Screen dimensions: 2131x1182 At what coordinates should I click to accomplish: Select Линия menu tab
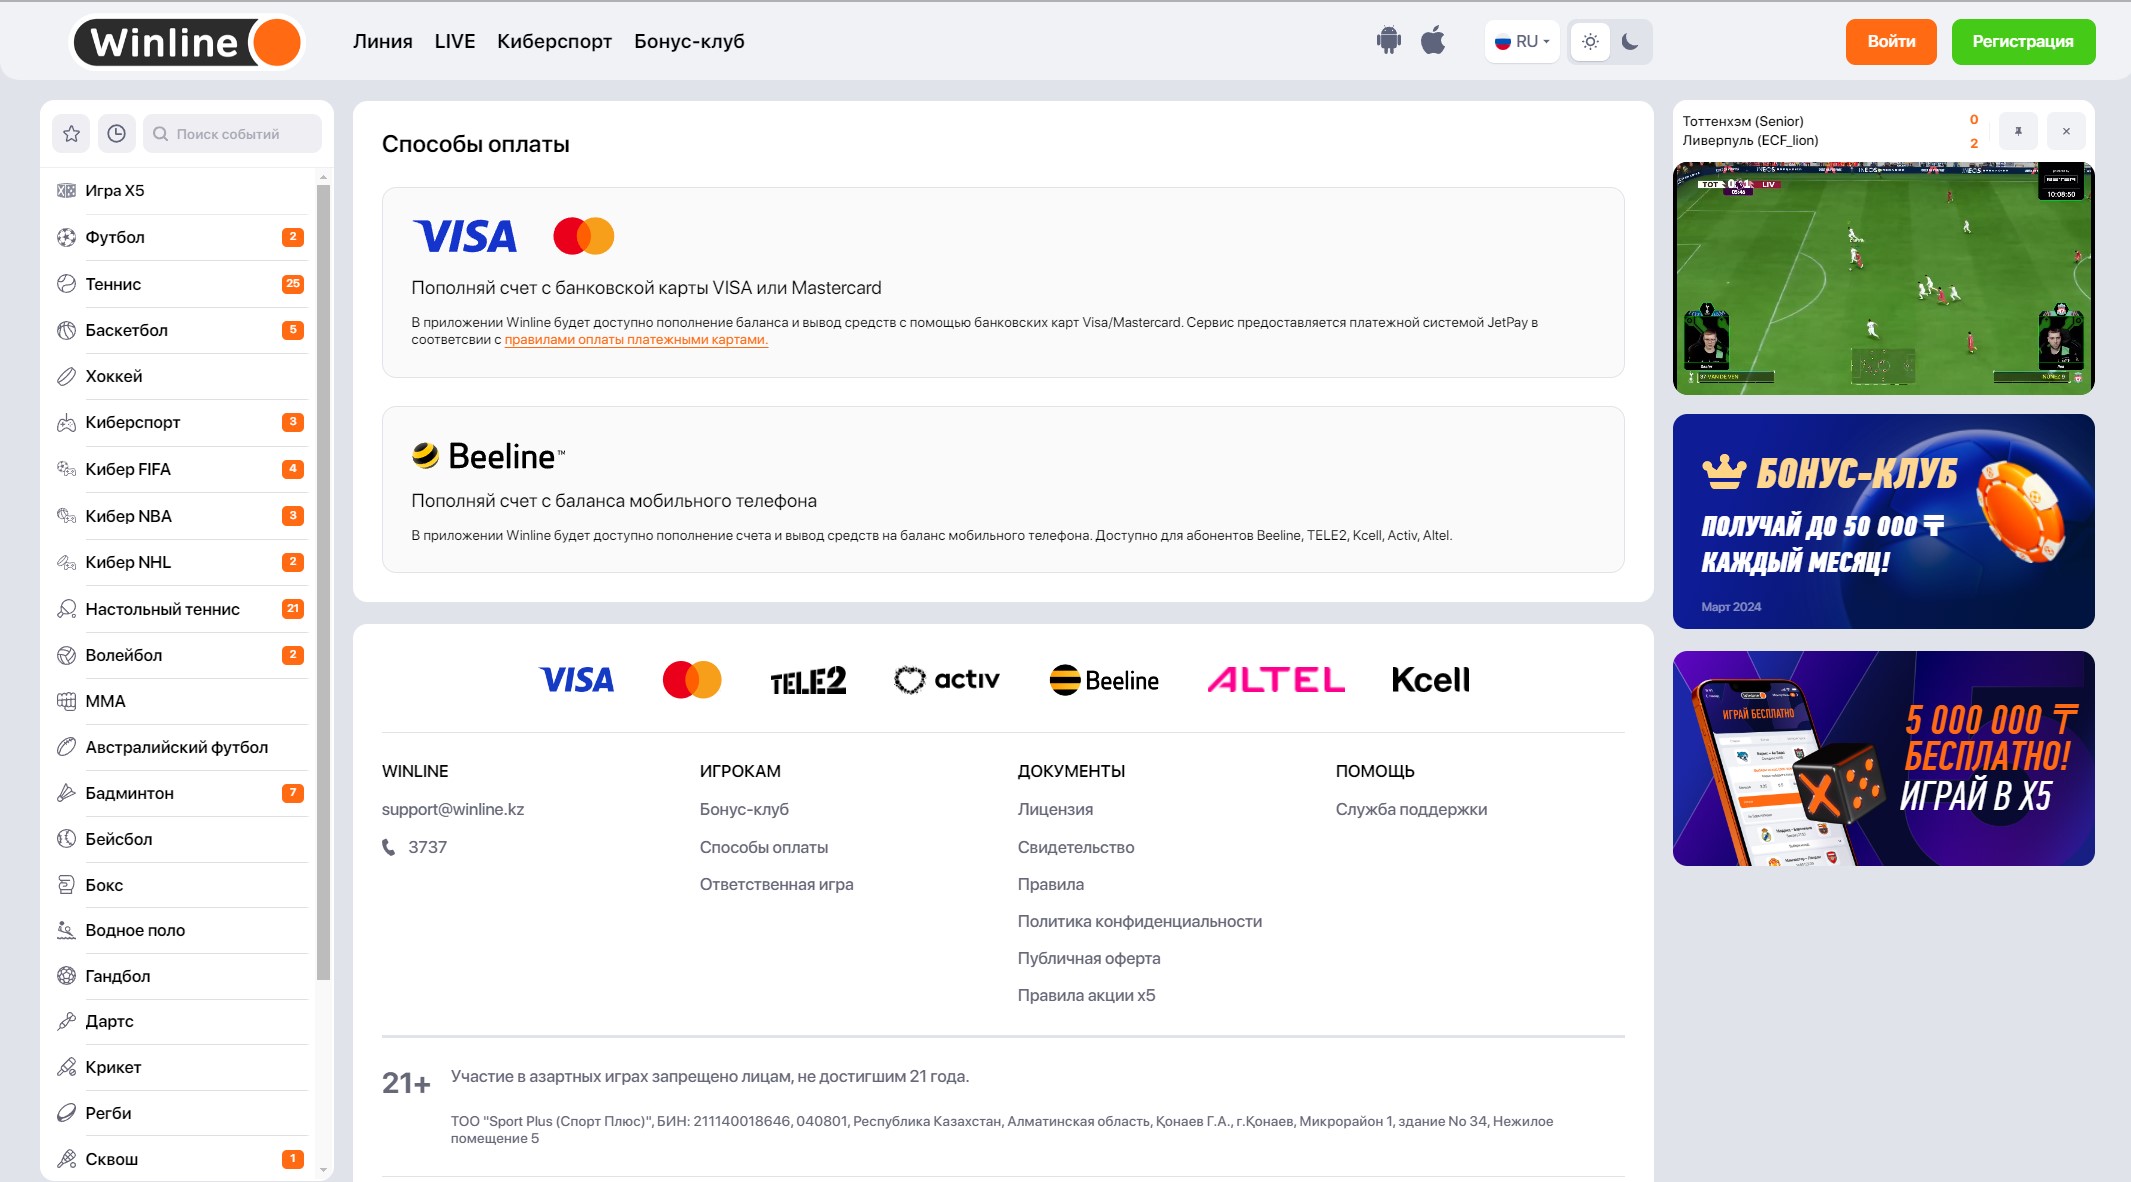coord(381,41)
